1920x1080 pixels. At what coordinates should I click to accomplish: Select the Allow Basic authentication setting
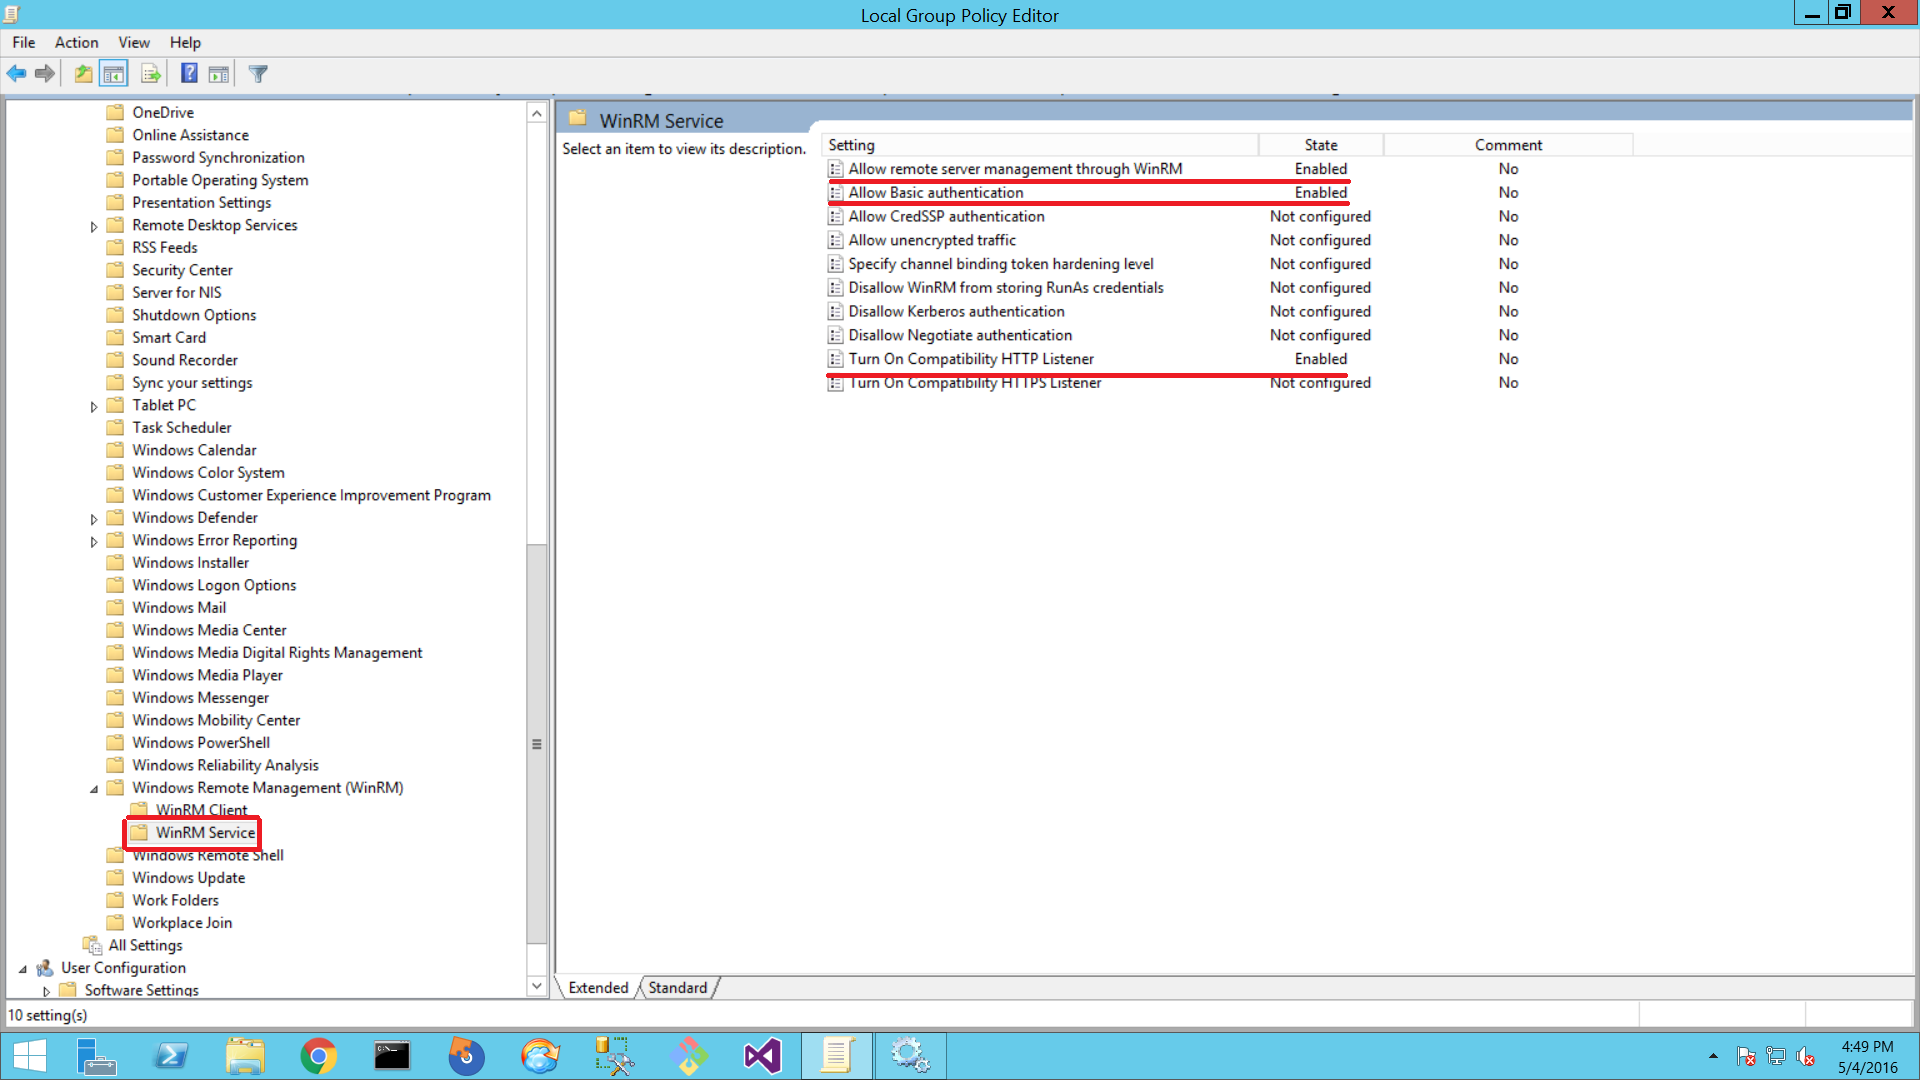(935, 193)
